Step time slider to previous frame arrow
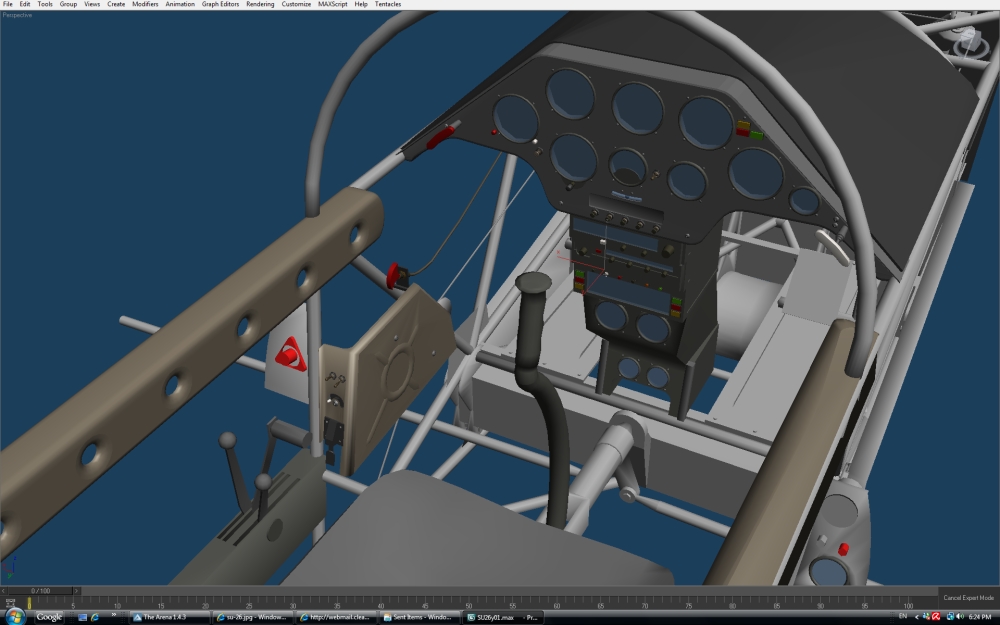Viewport: 1000px width, 625px height. [x=4, y=591]
